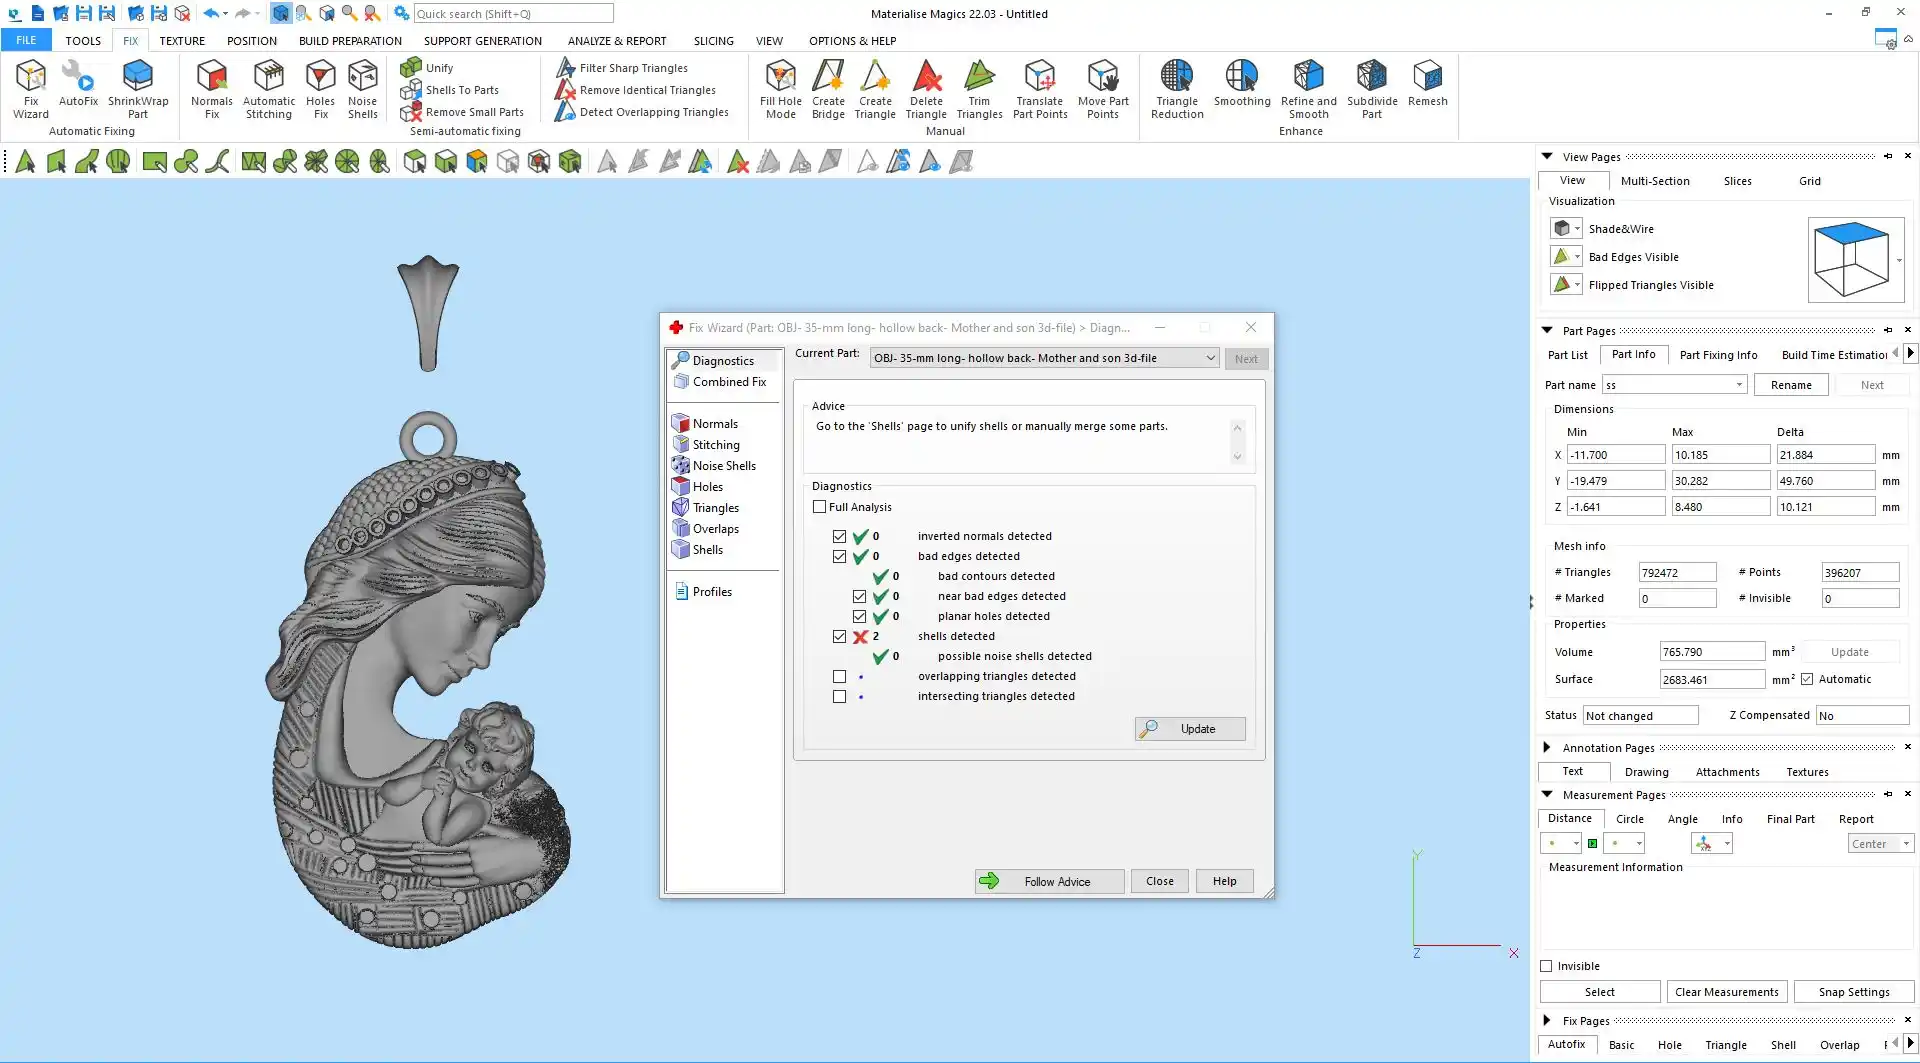Enable the Full Analysis checkbox
The image size is (1920, 1063).
(820, 507)
